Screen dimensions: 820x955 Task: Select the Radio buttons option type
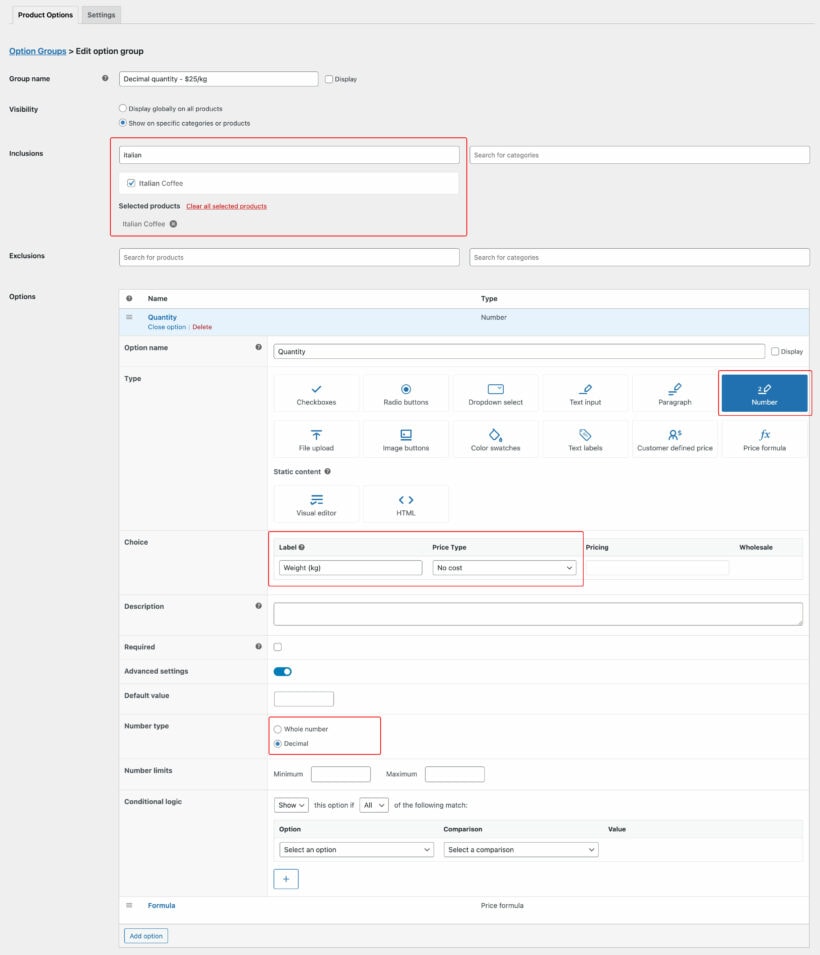406,392
